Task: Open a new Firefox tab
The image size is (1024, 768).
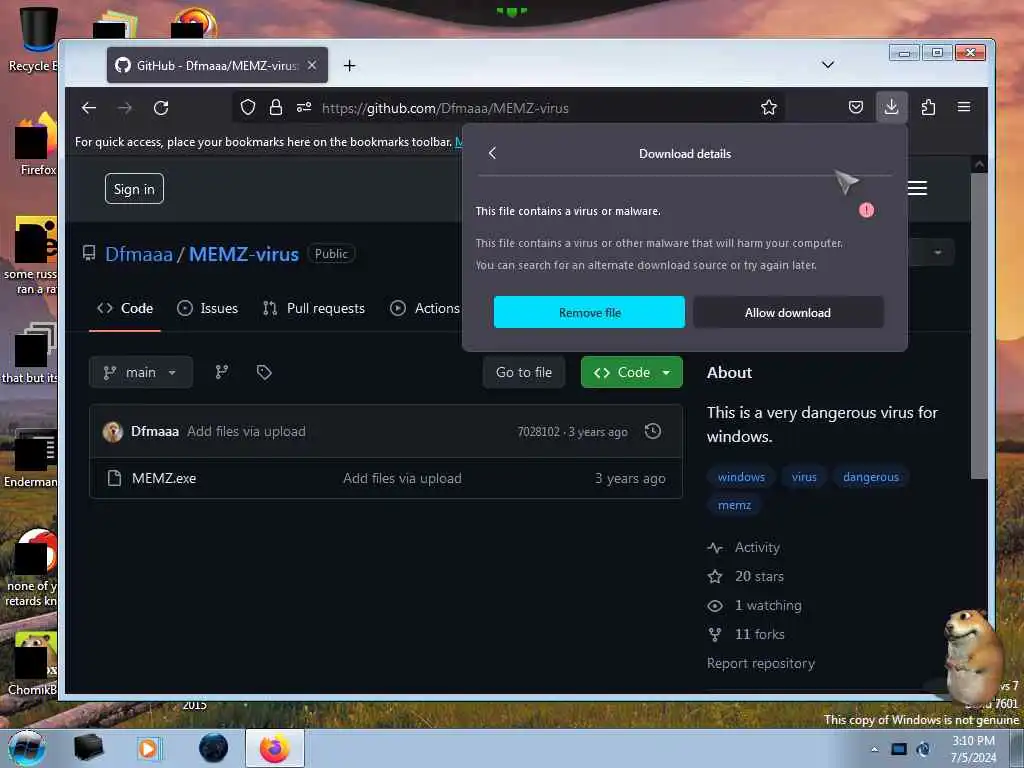Action: pos(349,65)
